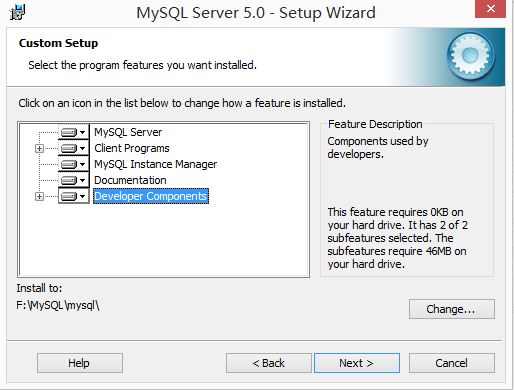Click the Developer Components drive icon
This screenshot has height=390, width=514.
click(69, 196)
